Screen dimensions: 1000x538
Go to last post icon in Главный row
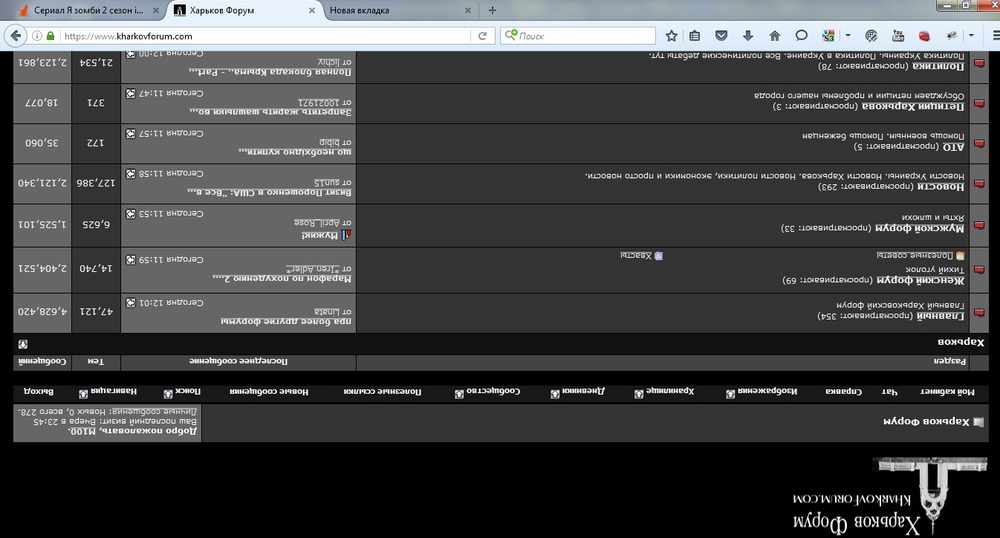[130, 303]
